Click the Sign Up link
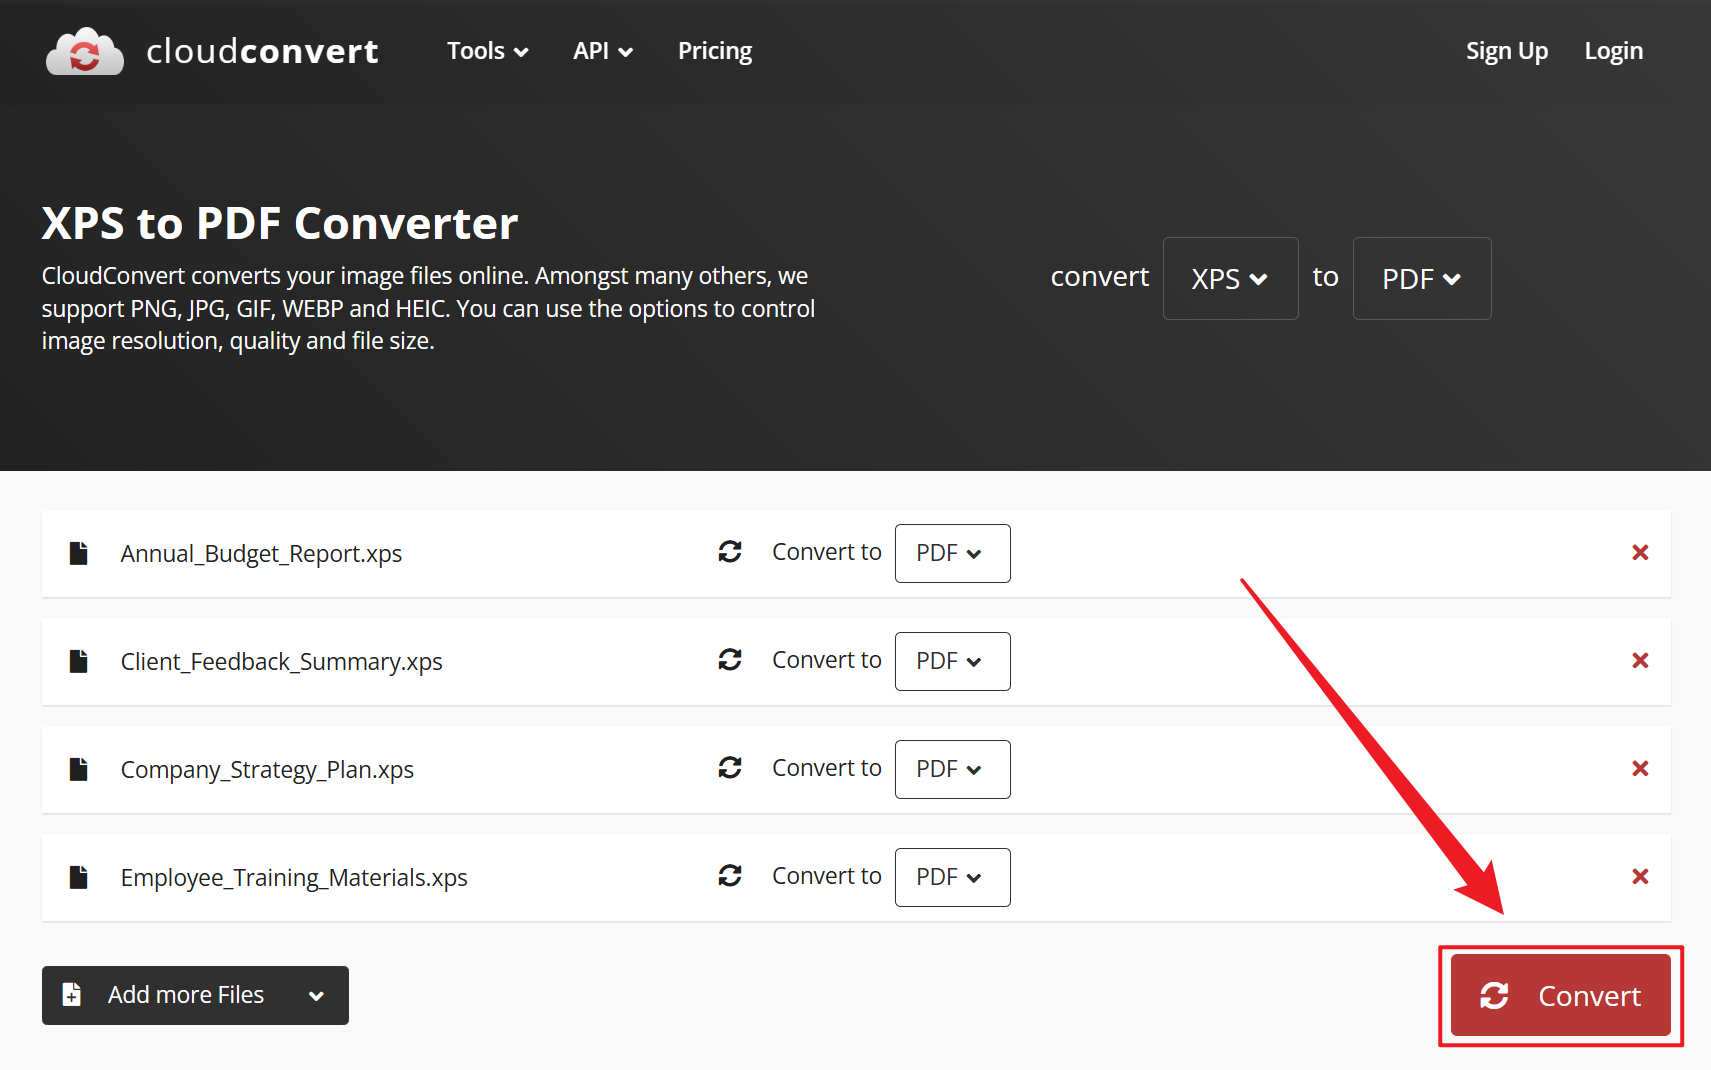 (1506, 51)
